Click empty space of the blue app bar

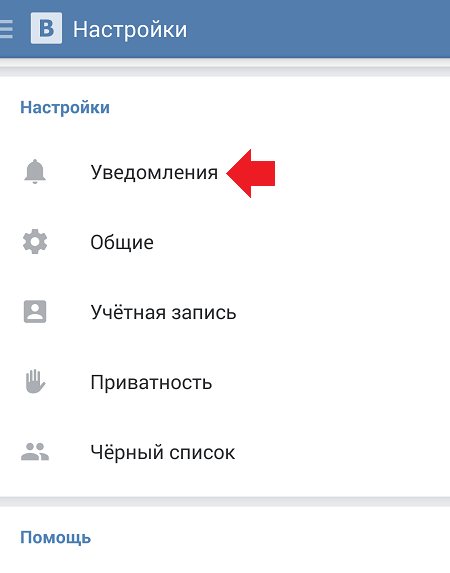(x=318, y=29)
